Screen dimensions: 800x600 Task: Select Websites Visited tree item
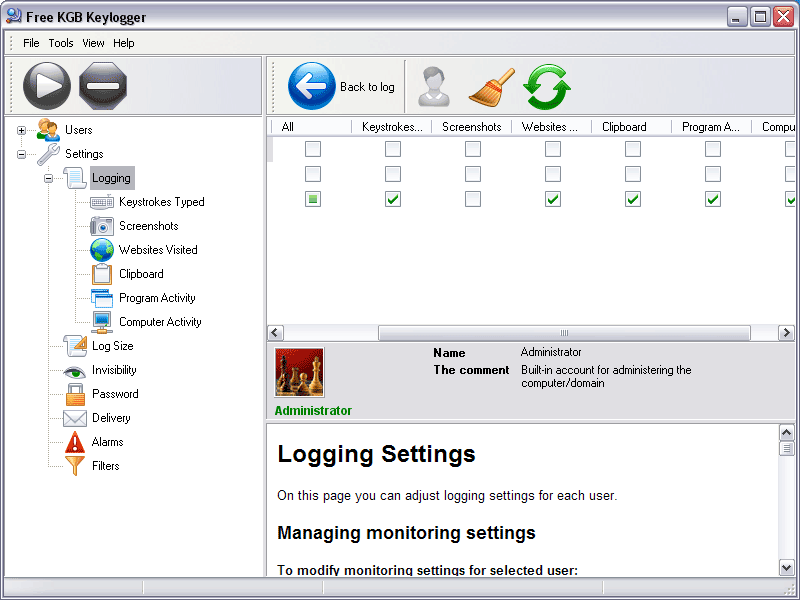(158, 250)
